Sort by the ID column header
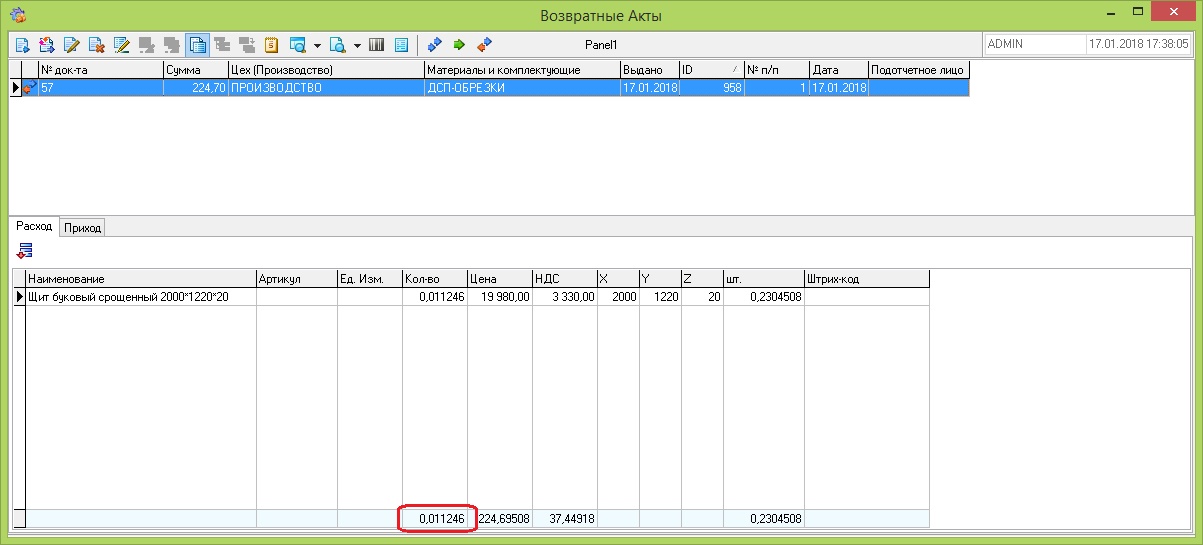Viewport: 1203px width, 545px height. (710, 70)
